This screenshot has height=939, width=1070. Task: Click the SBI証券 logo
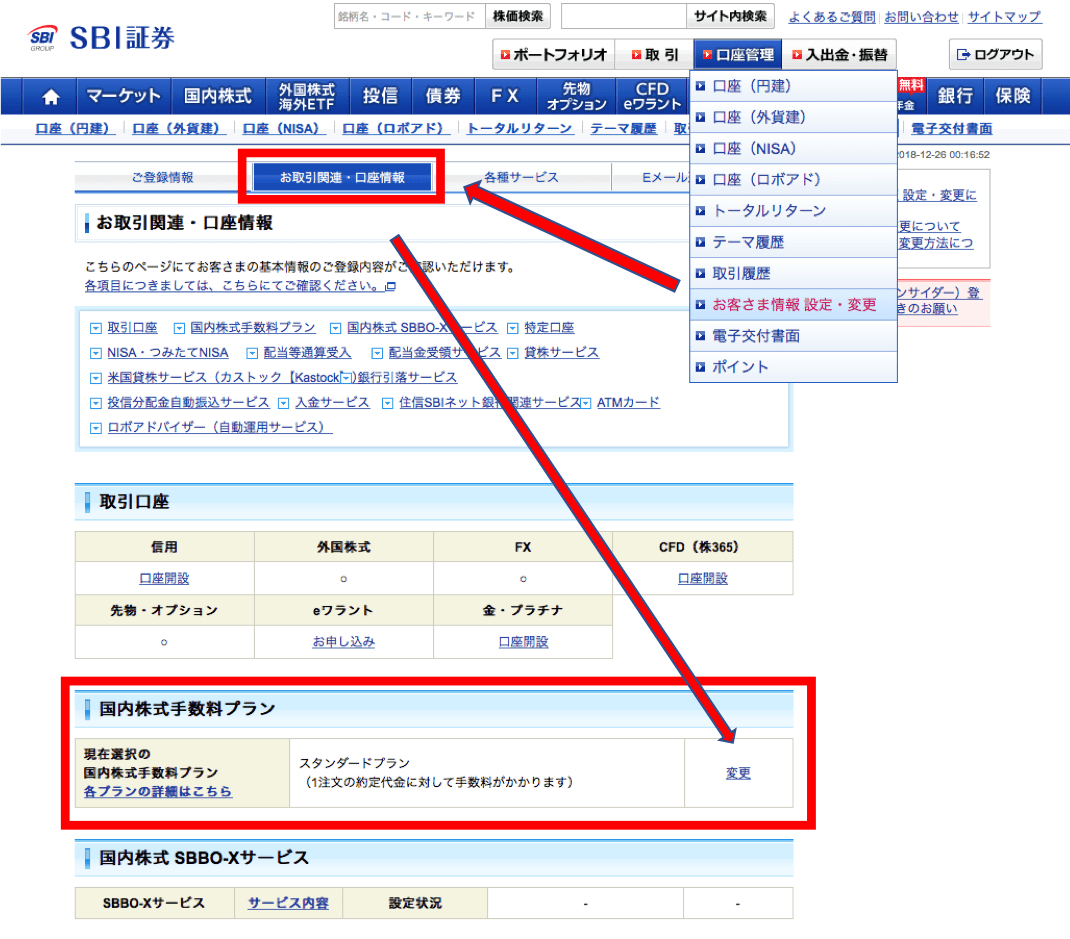click(102, 38)
